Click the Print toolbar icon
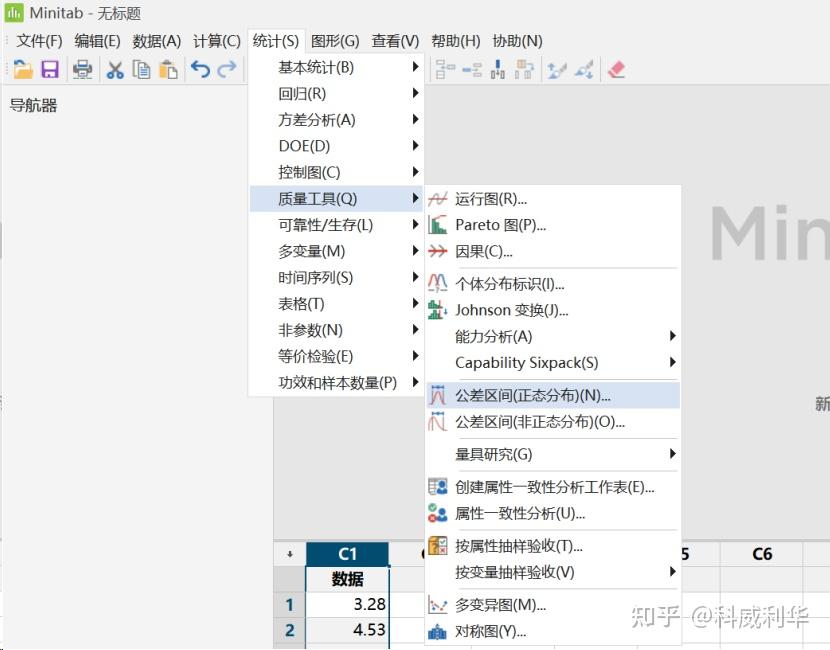The image size is (830, 650). pos(83,69)
